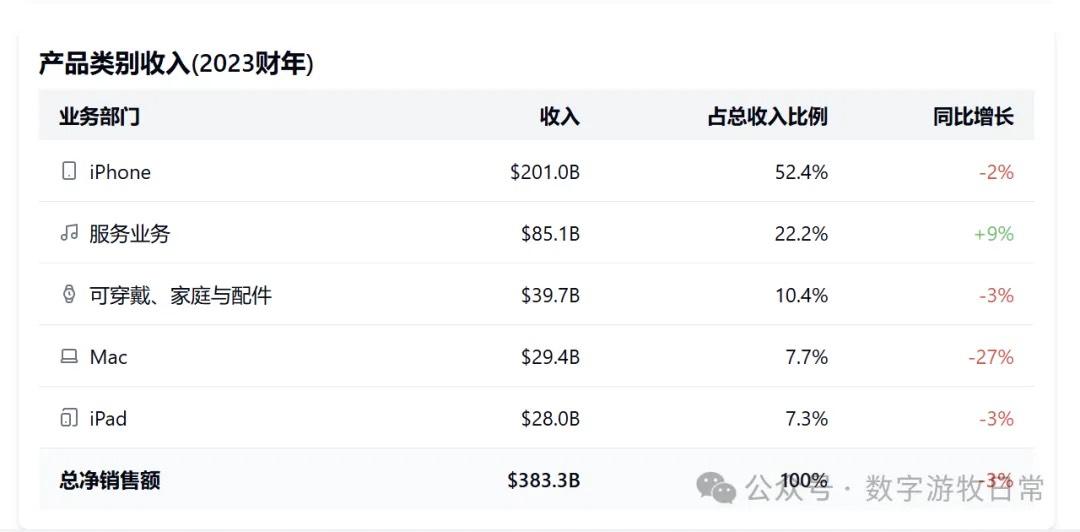This screenshot has height=532, width=1080.
Task: Click the 收入 column header
Action: tap(559, 116)
